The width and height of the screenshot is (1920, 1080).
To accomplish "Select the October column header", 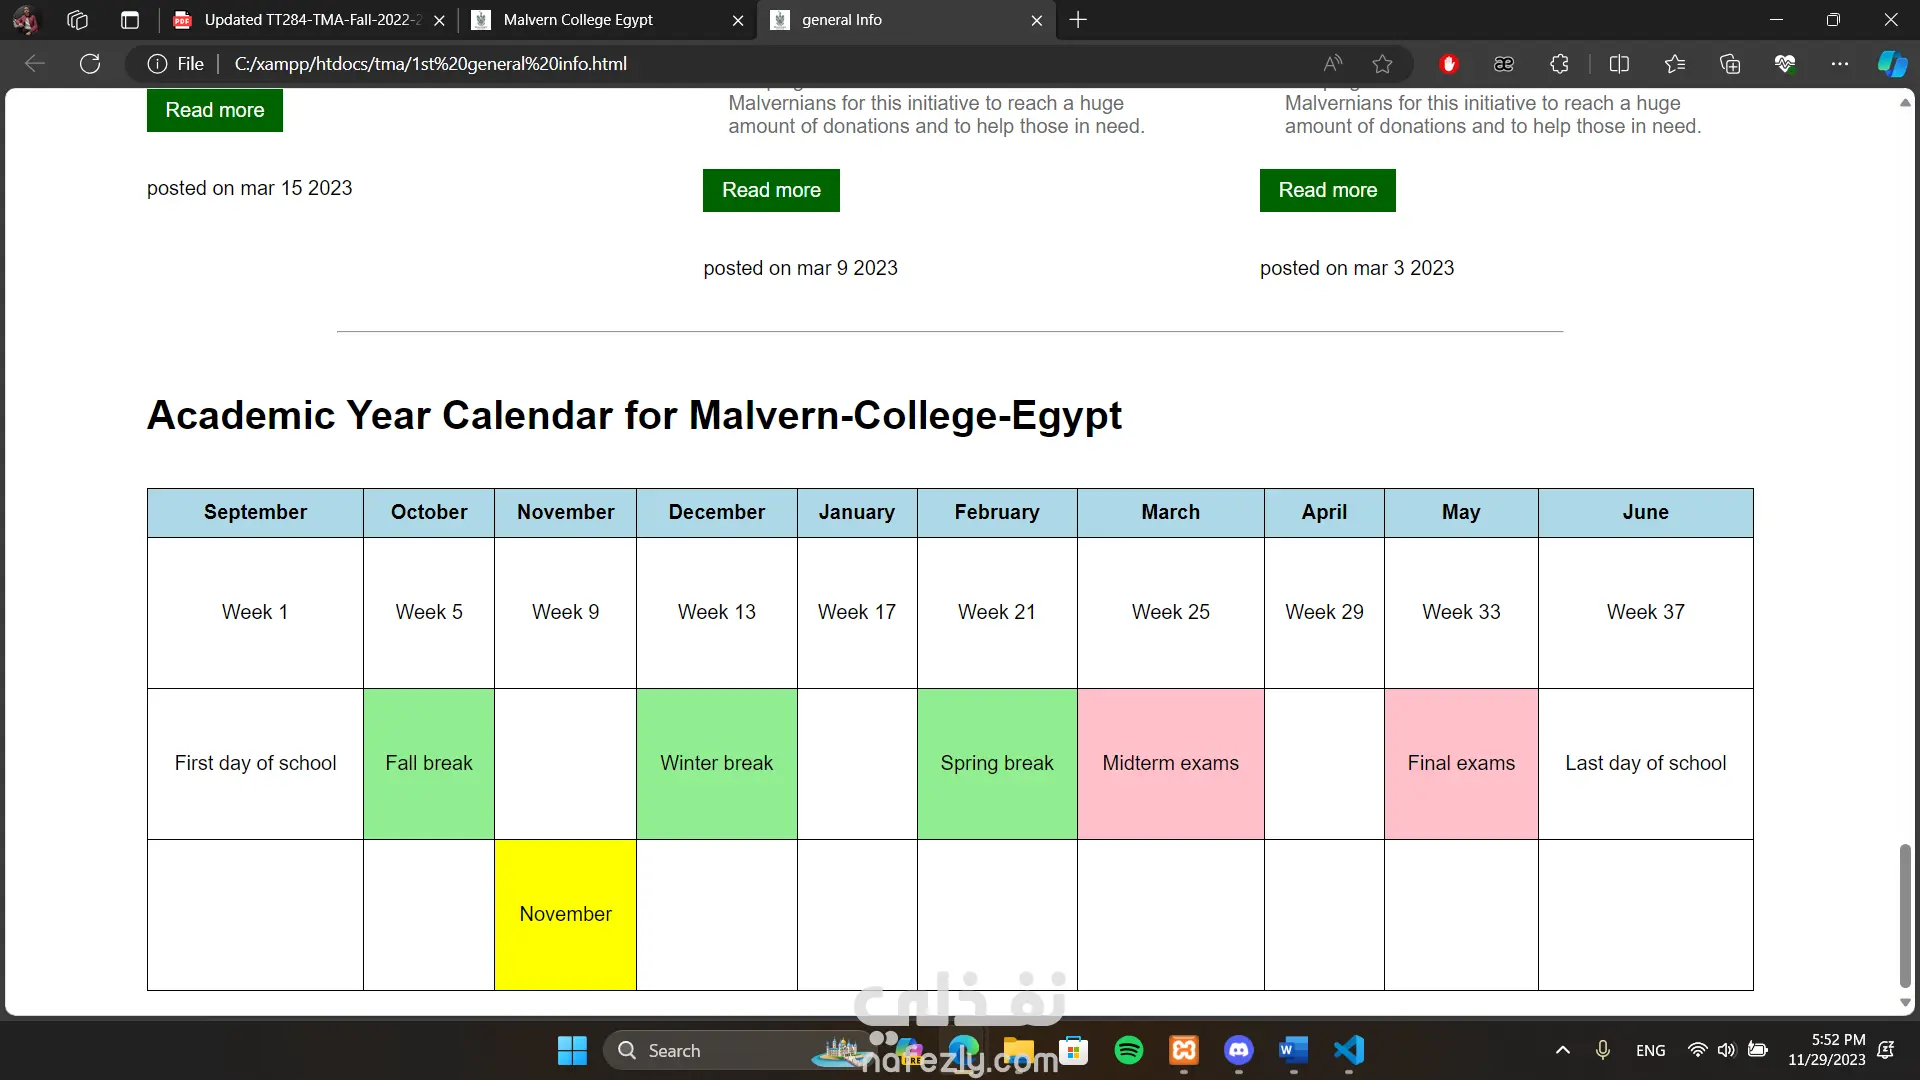I will click(429, 513).
